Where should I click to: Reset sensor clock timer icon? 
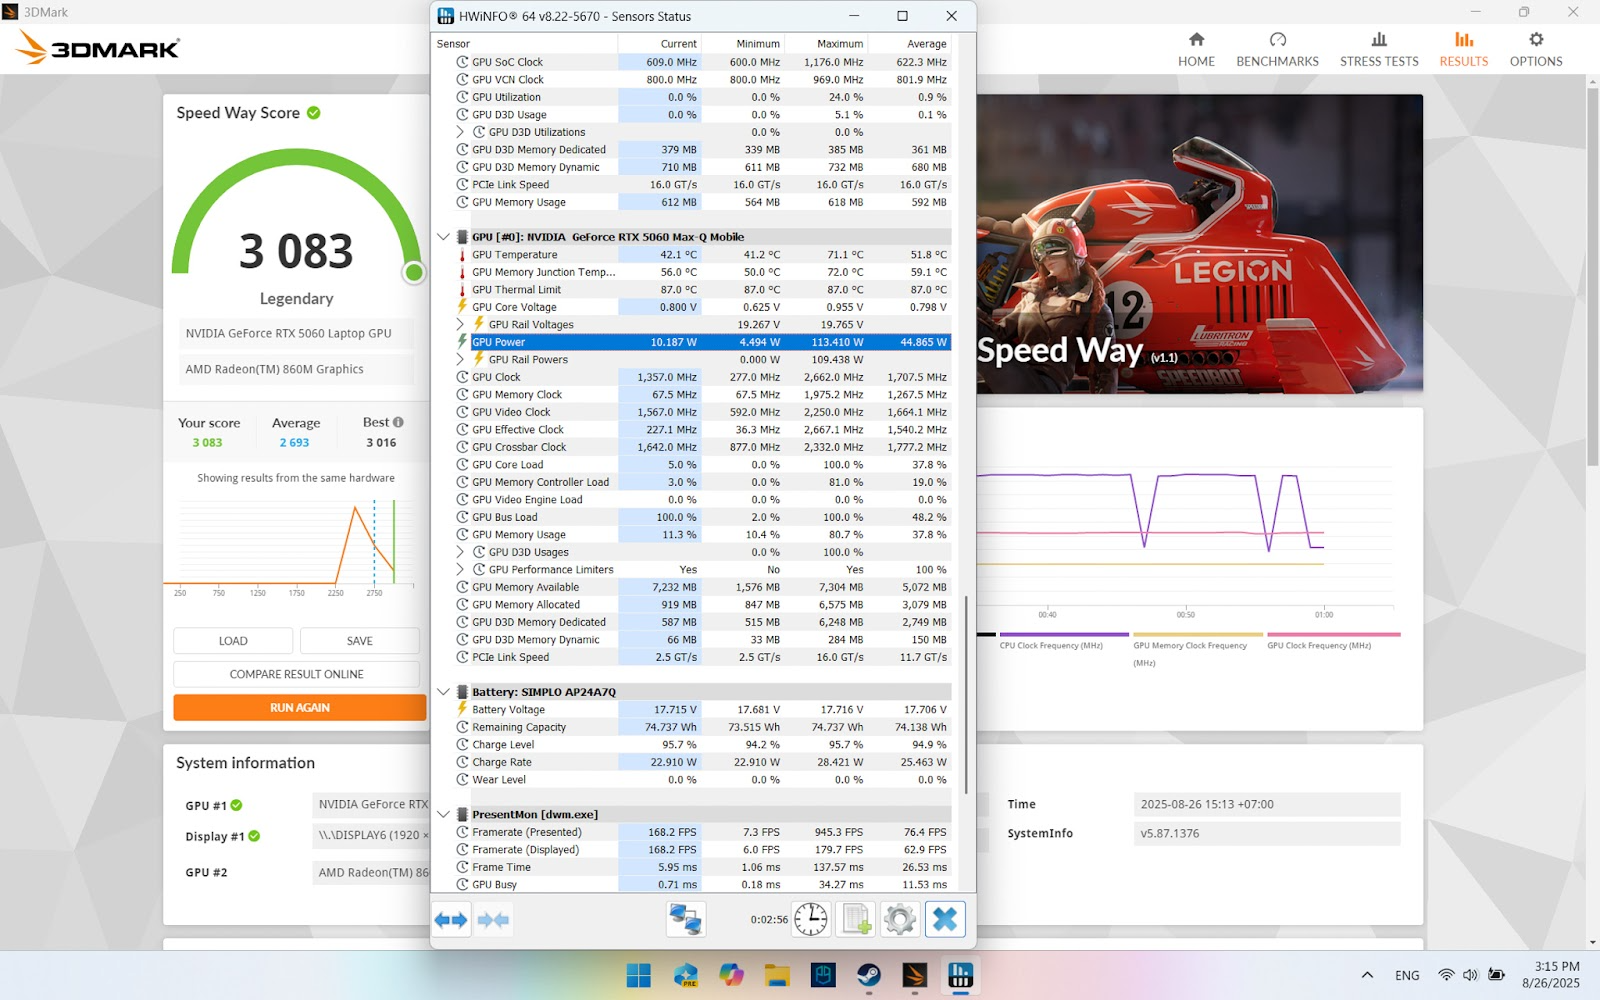coord(811,919)
